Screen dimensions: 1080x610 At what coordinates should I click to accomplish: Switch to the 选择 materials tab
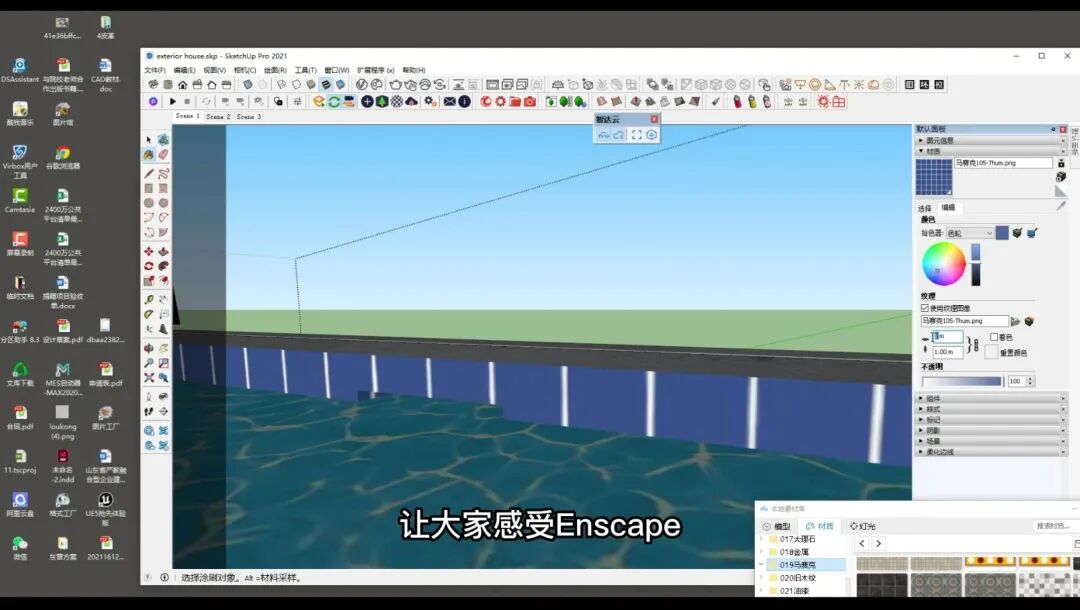[925, 208]
